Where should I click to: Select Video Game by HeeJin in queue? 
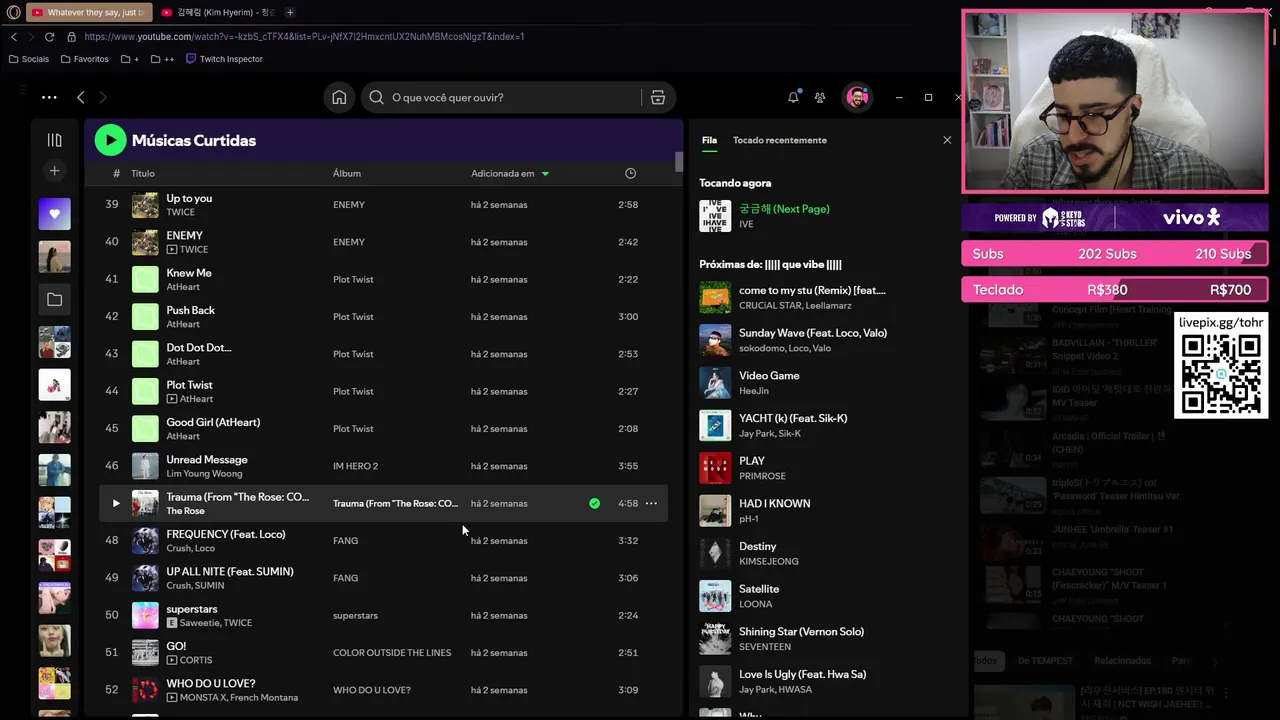pos(769,375)
